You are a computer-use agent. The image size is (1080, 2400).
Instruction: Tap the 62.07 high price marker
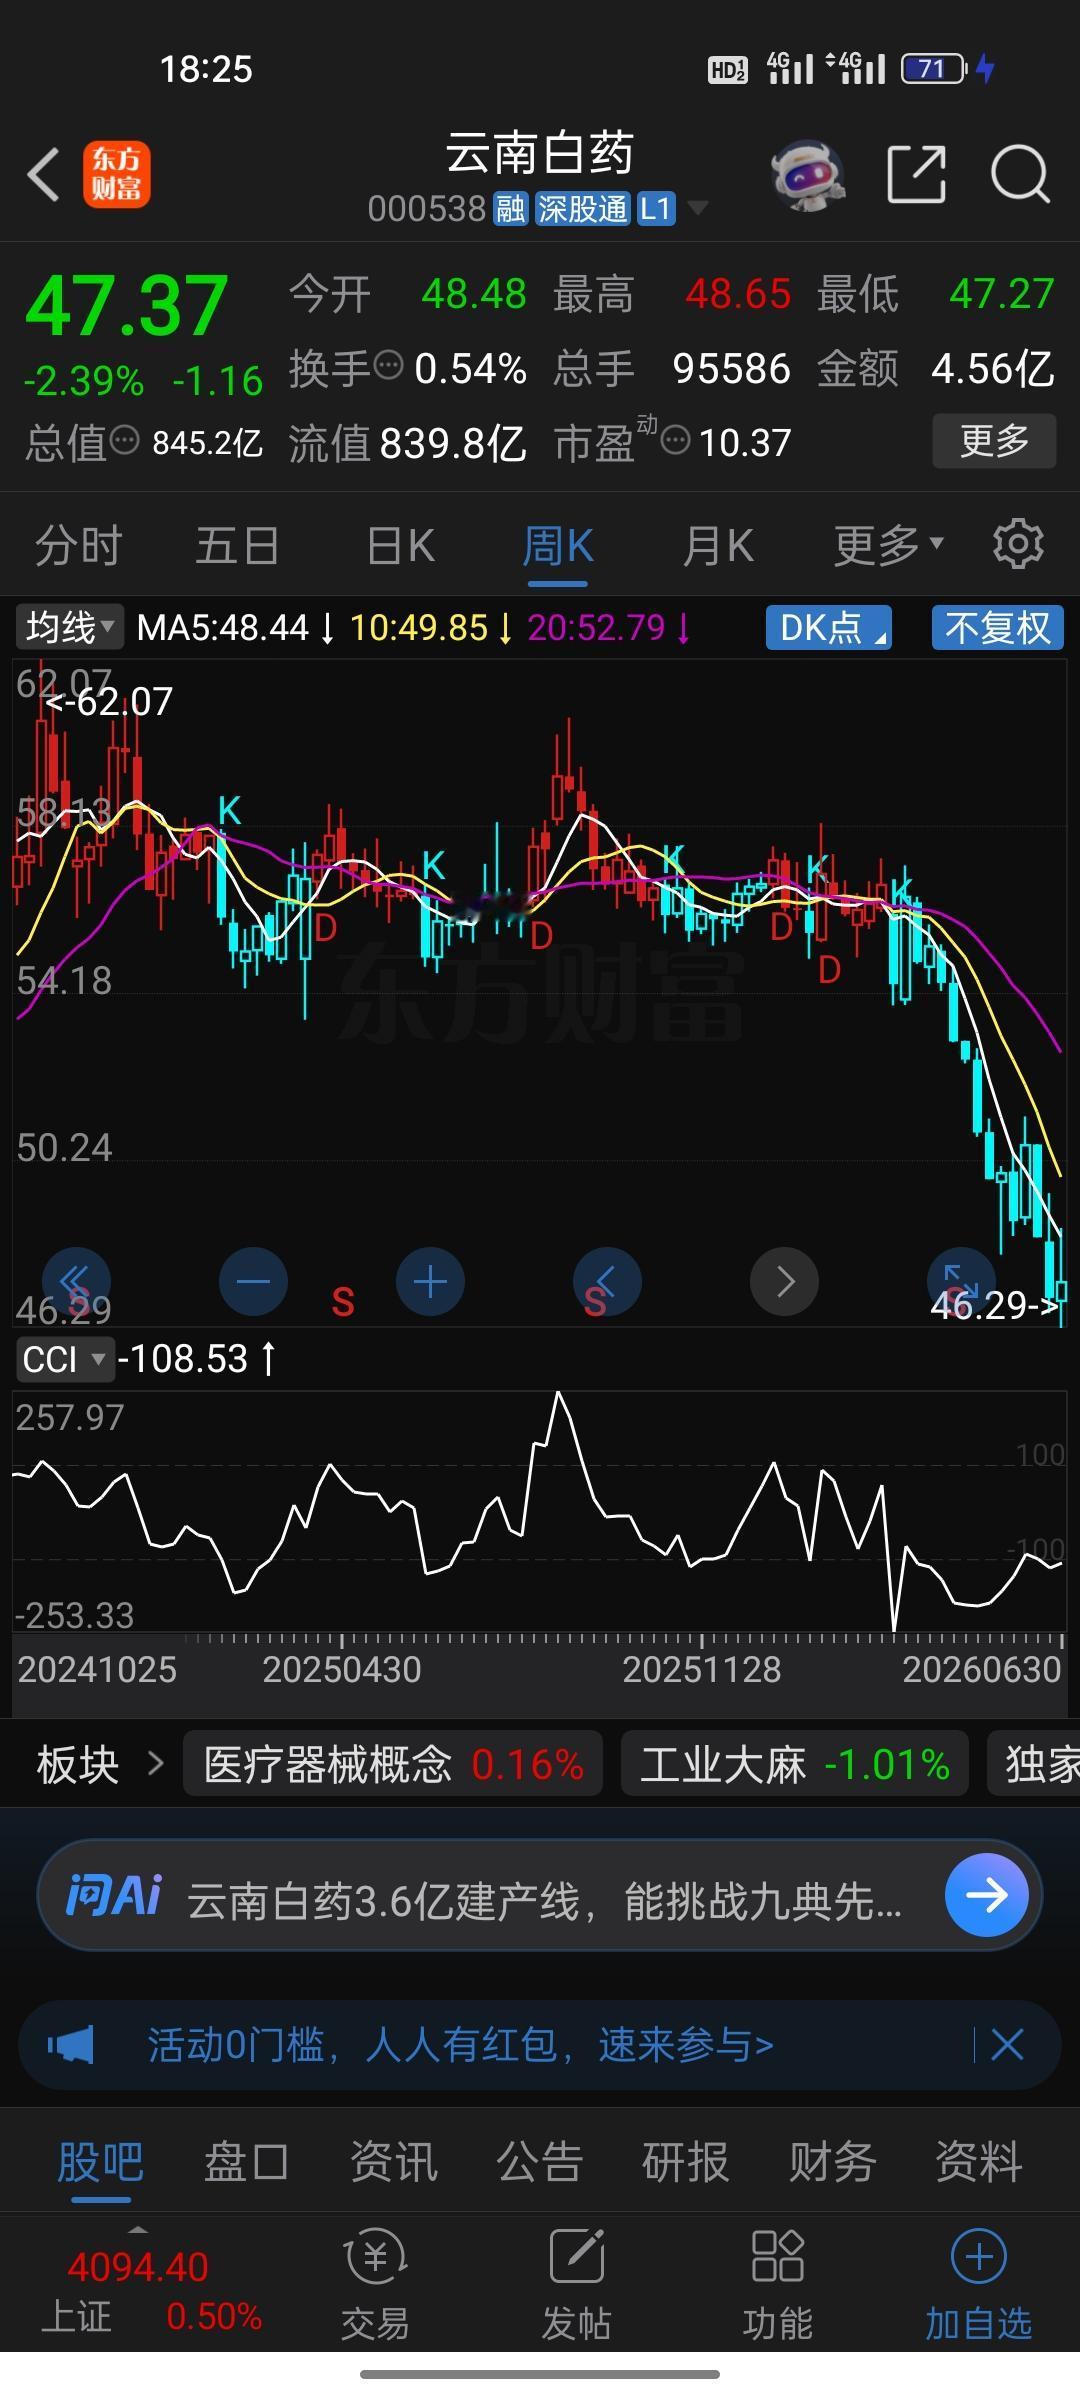coord(109,702)
